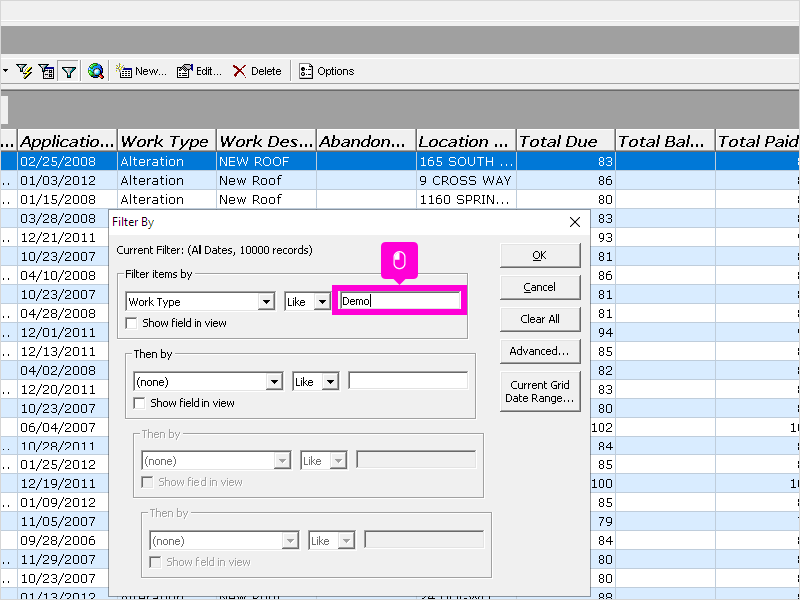Screen dimensions: 800x600
Task: Tick Show field in view under first Then by
Action: point(139,403)
